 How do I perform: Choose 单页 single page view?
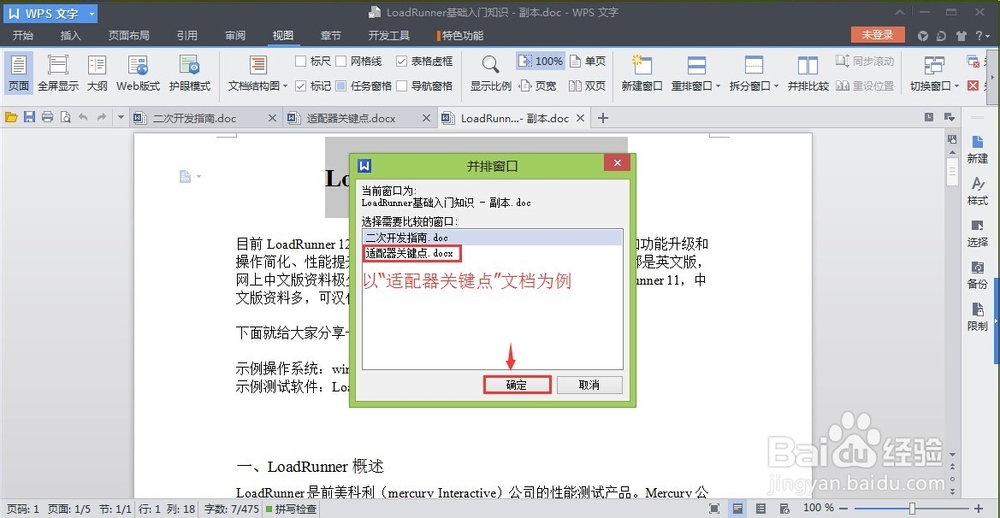[587, 61]
